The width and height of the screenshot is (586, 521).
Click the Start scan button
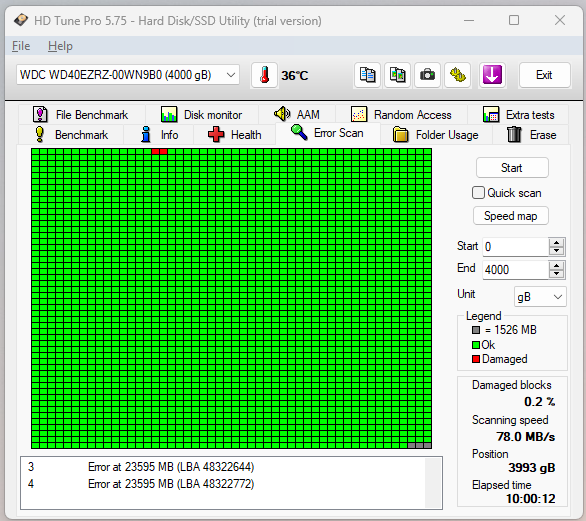[x=512, y=168]
